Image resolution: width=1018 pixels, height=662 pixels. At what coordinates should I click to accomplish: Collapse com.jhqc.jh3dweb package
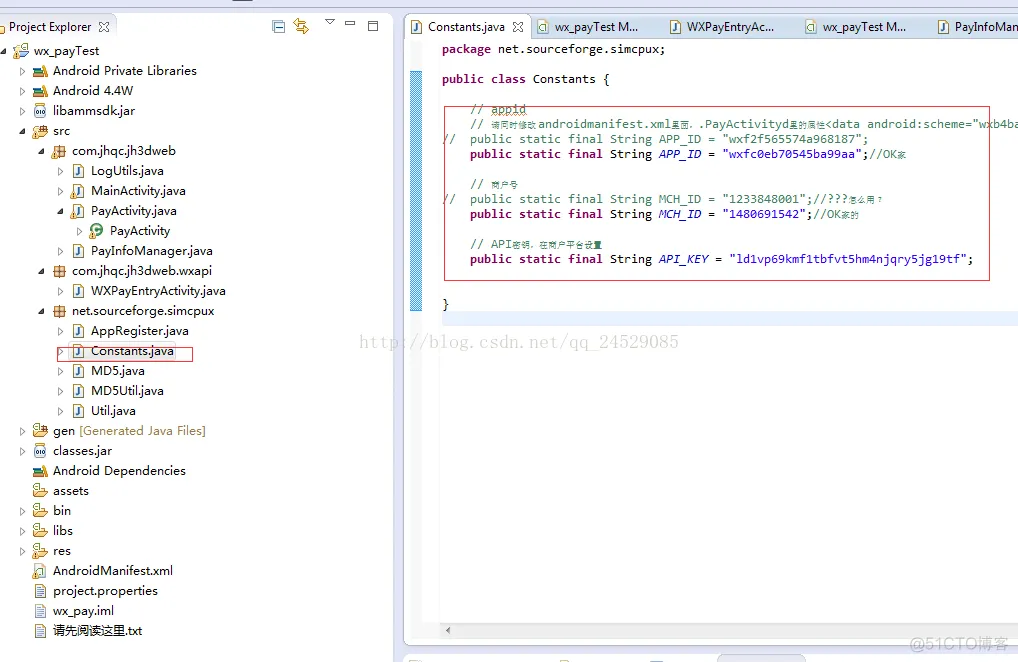tap(42, 151)
